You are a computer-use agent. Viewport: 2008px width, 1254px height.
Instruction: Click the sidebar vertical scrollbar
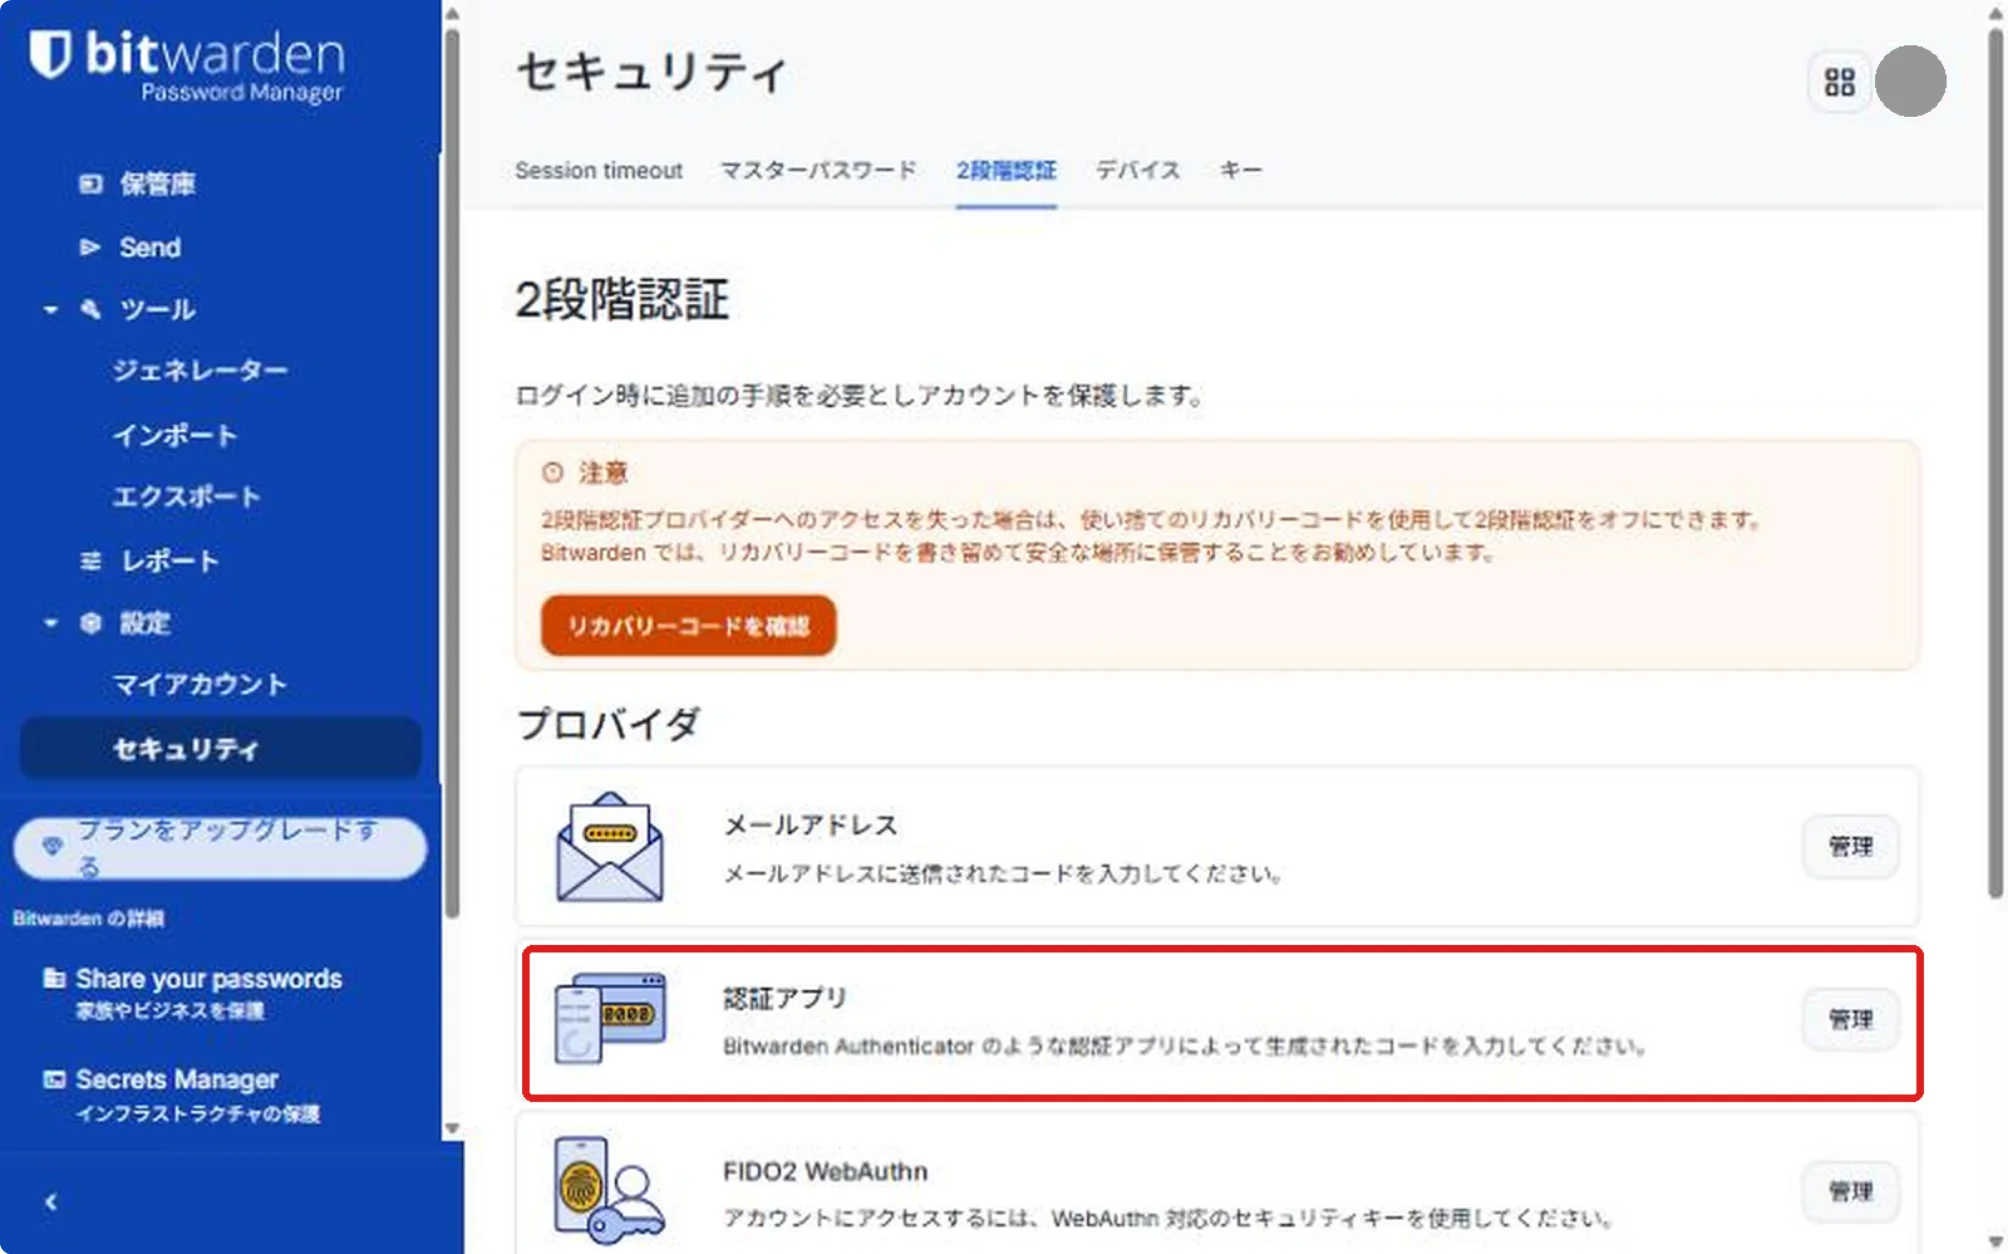pyautogui.click(x=452, y=472)
